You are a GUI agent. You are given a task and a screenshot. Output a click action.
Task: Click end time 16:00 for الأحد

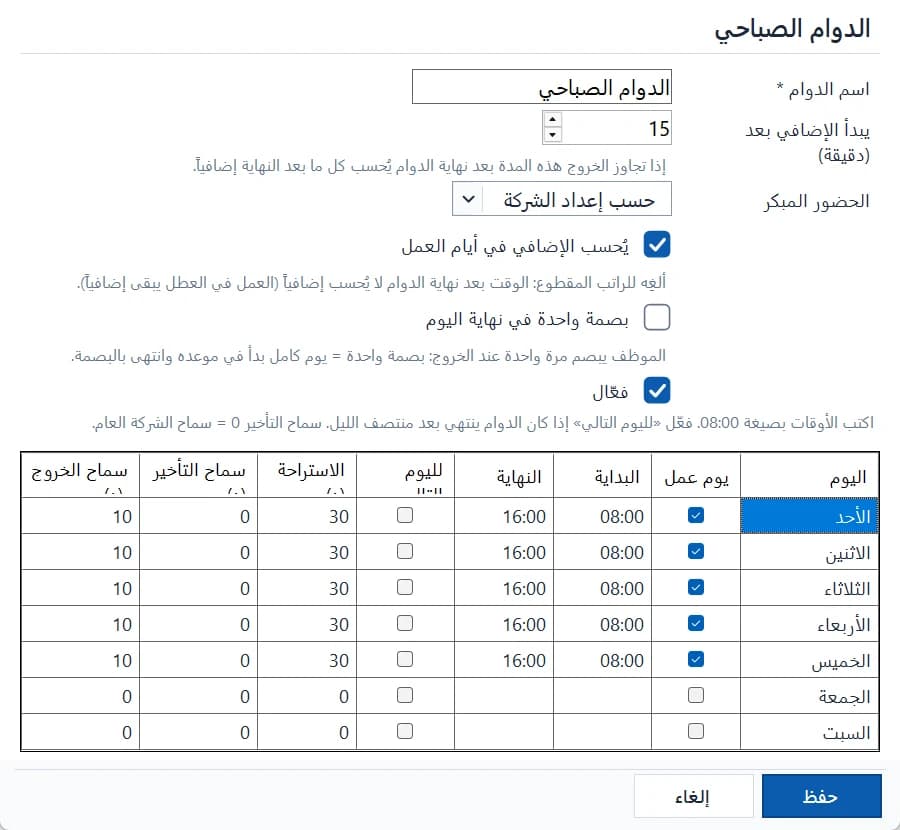pyautogui.click(x=504, y=515)
